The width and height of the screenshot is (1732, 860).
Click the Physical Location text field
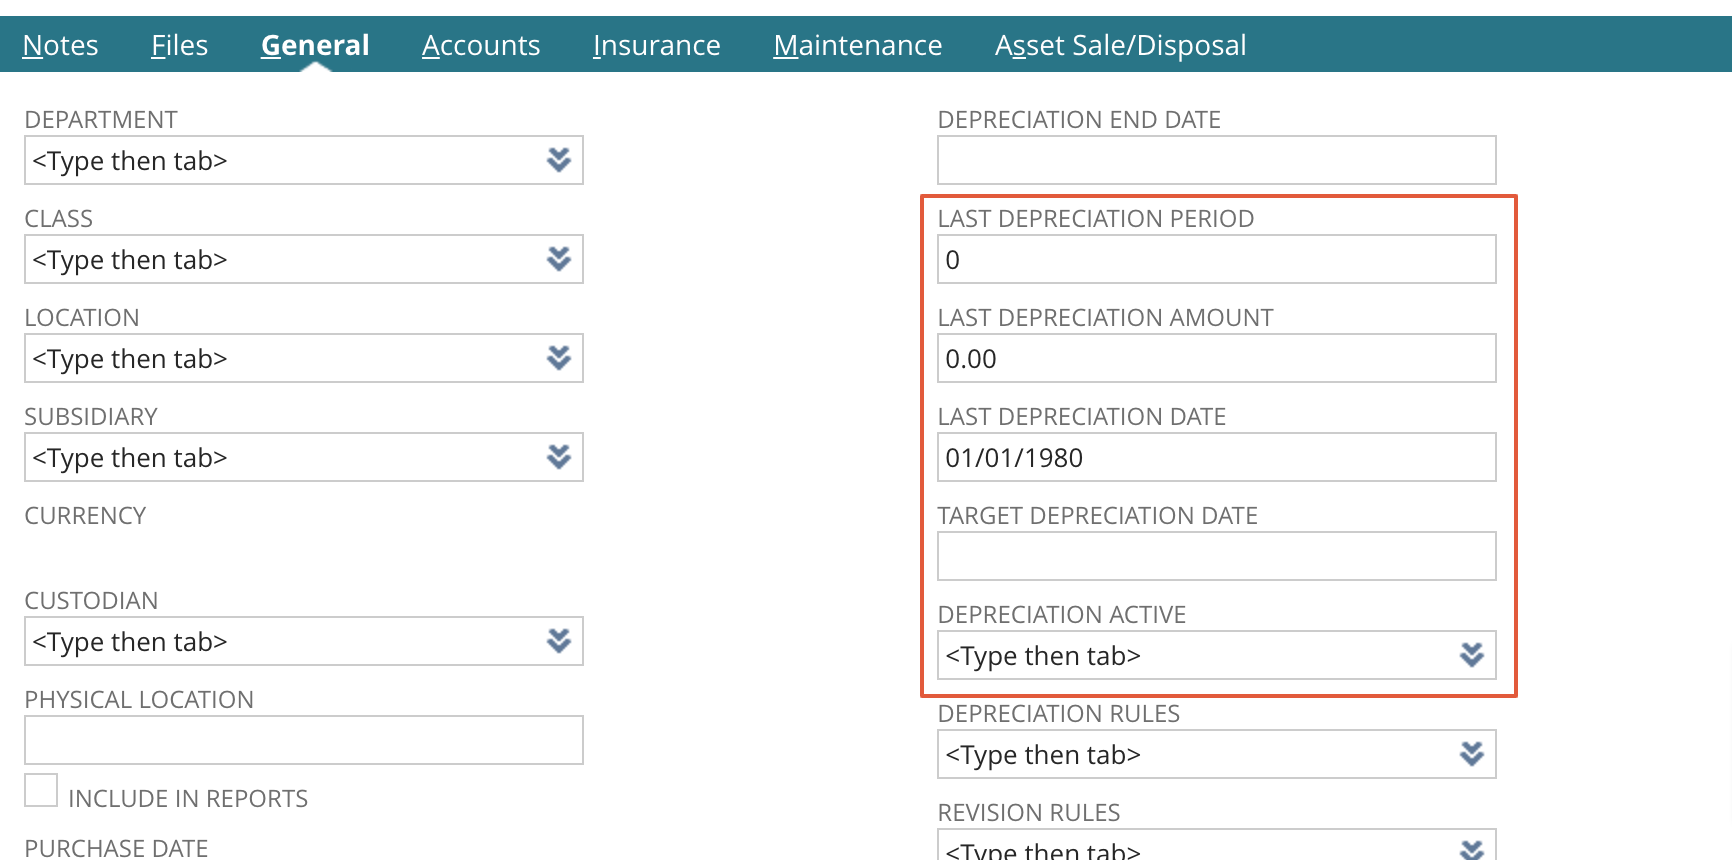click(303, 740)
